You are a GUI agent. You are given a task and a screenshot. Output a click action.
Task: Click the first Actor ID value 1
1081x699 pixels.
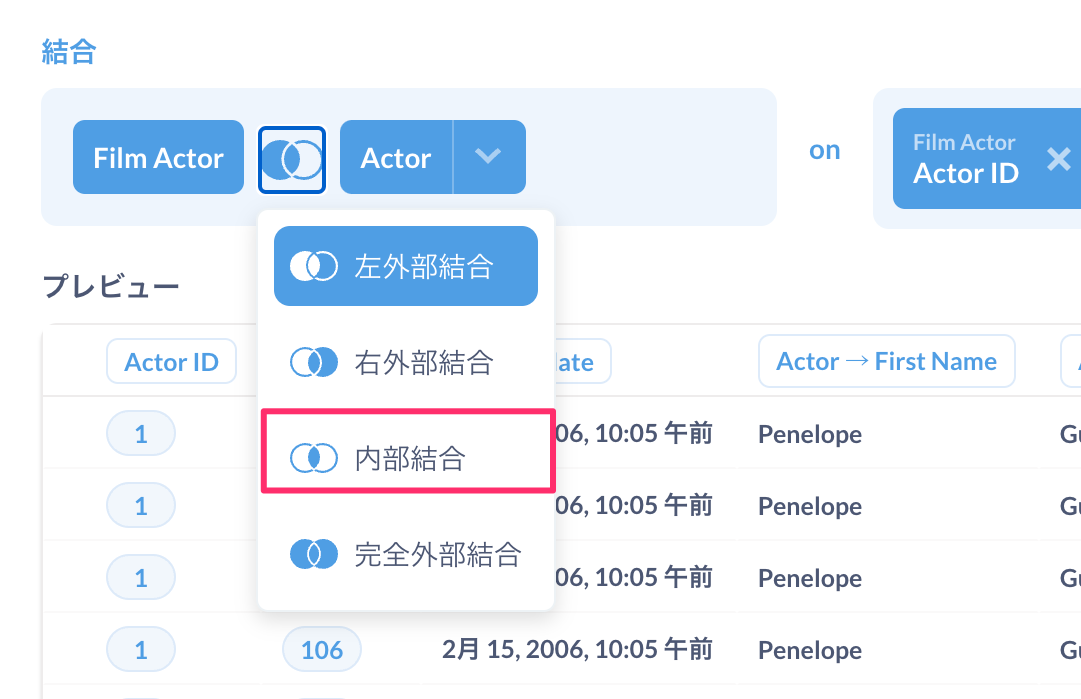(x=141, y=434)
